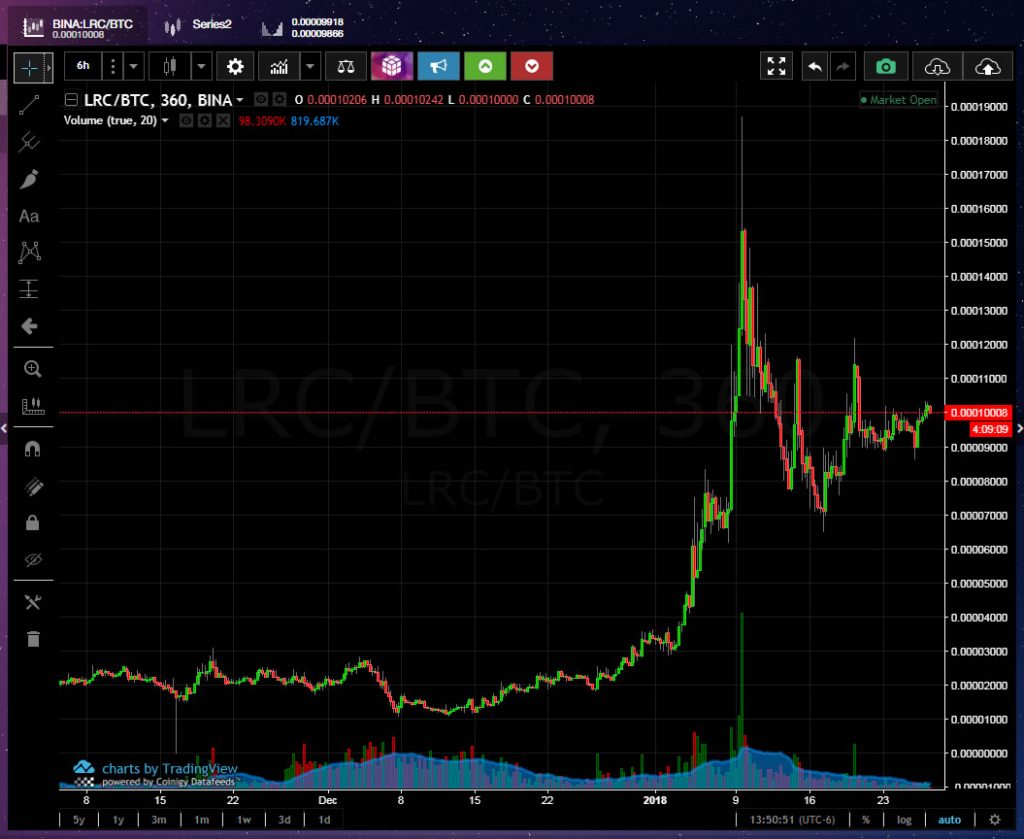
Task: Select the crosshair cursor tool
Action: pos(30,67)
